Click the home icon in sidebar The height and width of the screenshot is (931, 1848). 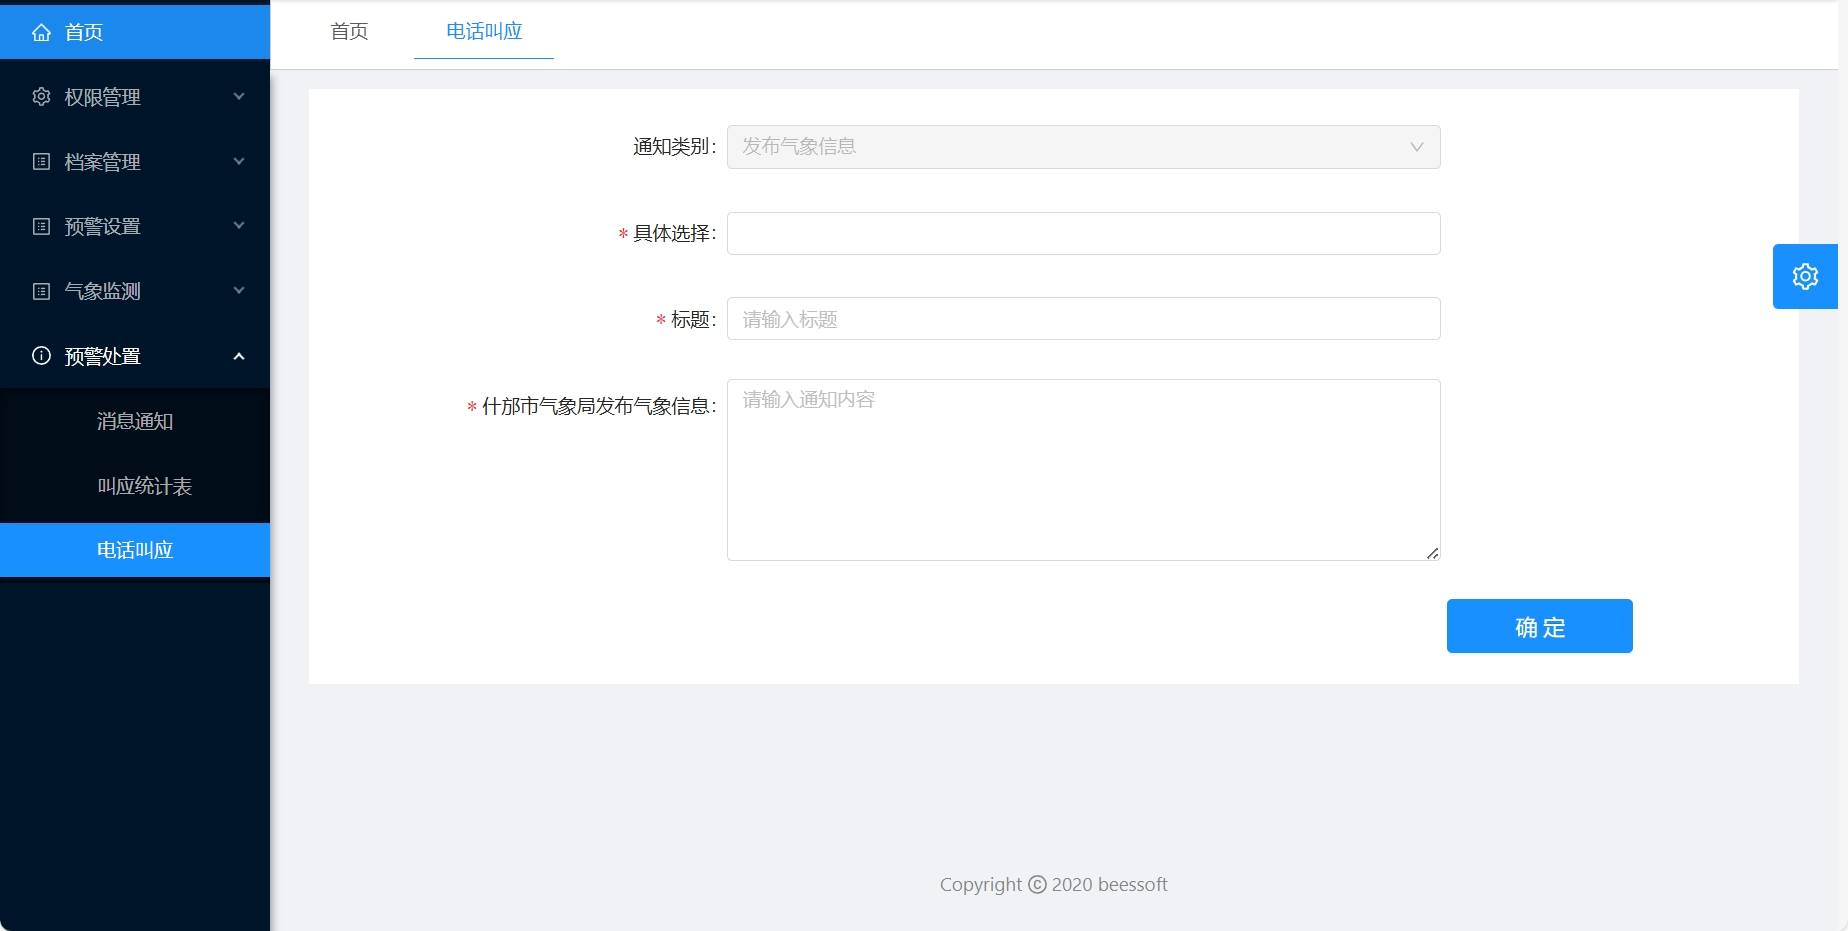tap(41, 32)
